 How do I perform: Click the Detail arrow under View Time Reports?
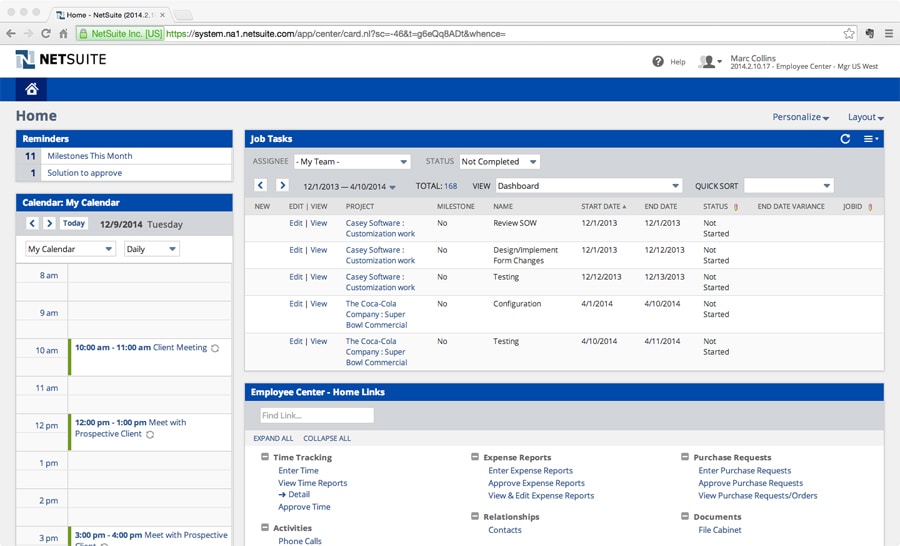282,494
